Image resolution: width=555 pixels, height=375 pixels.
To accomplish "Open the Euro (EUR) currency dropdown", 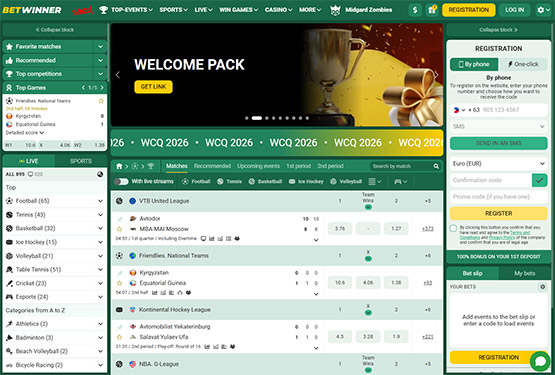I will [498, 164].
